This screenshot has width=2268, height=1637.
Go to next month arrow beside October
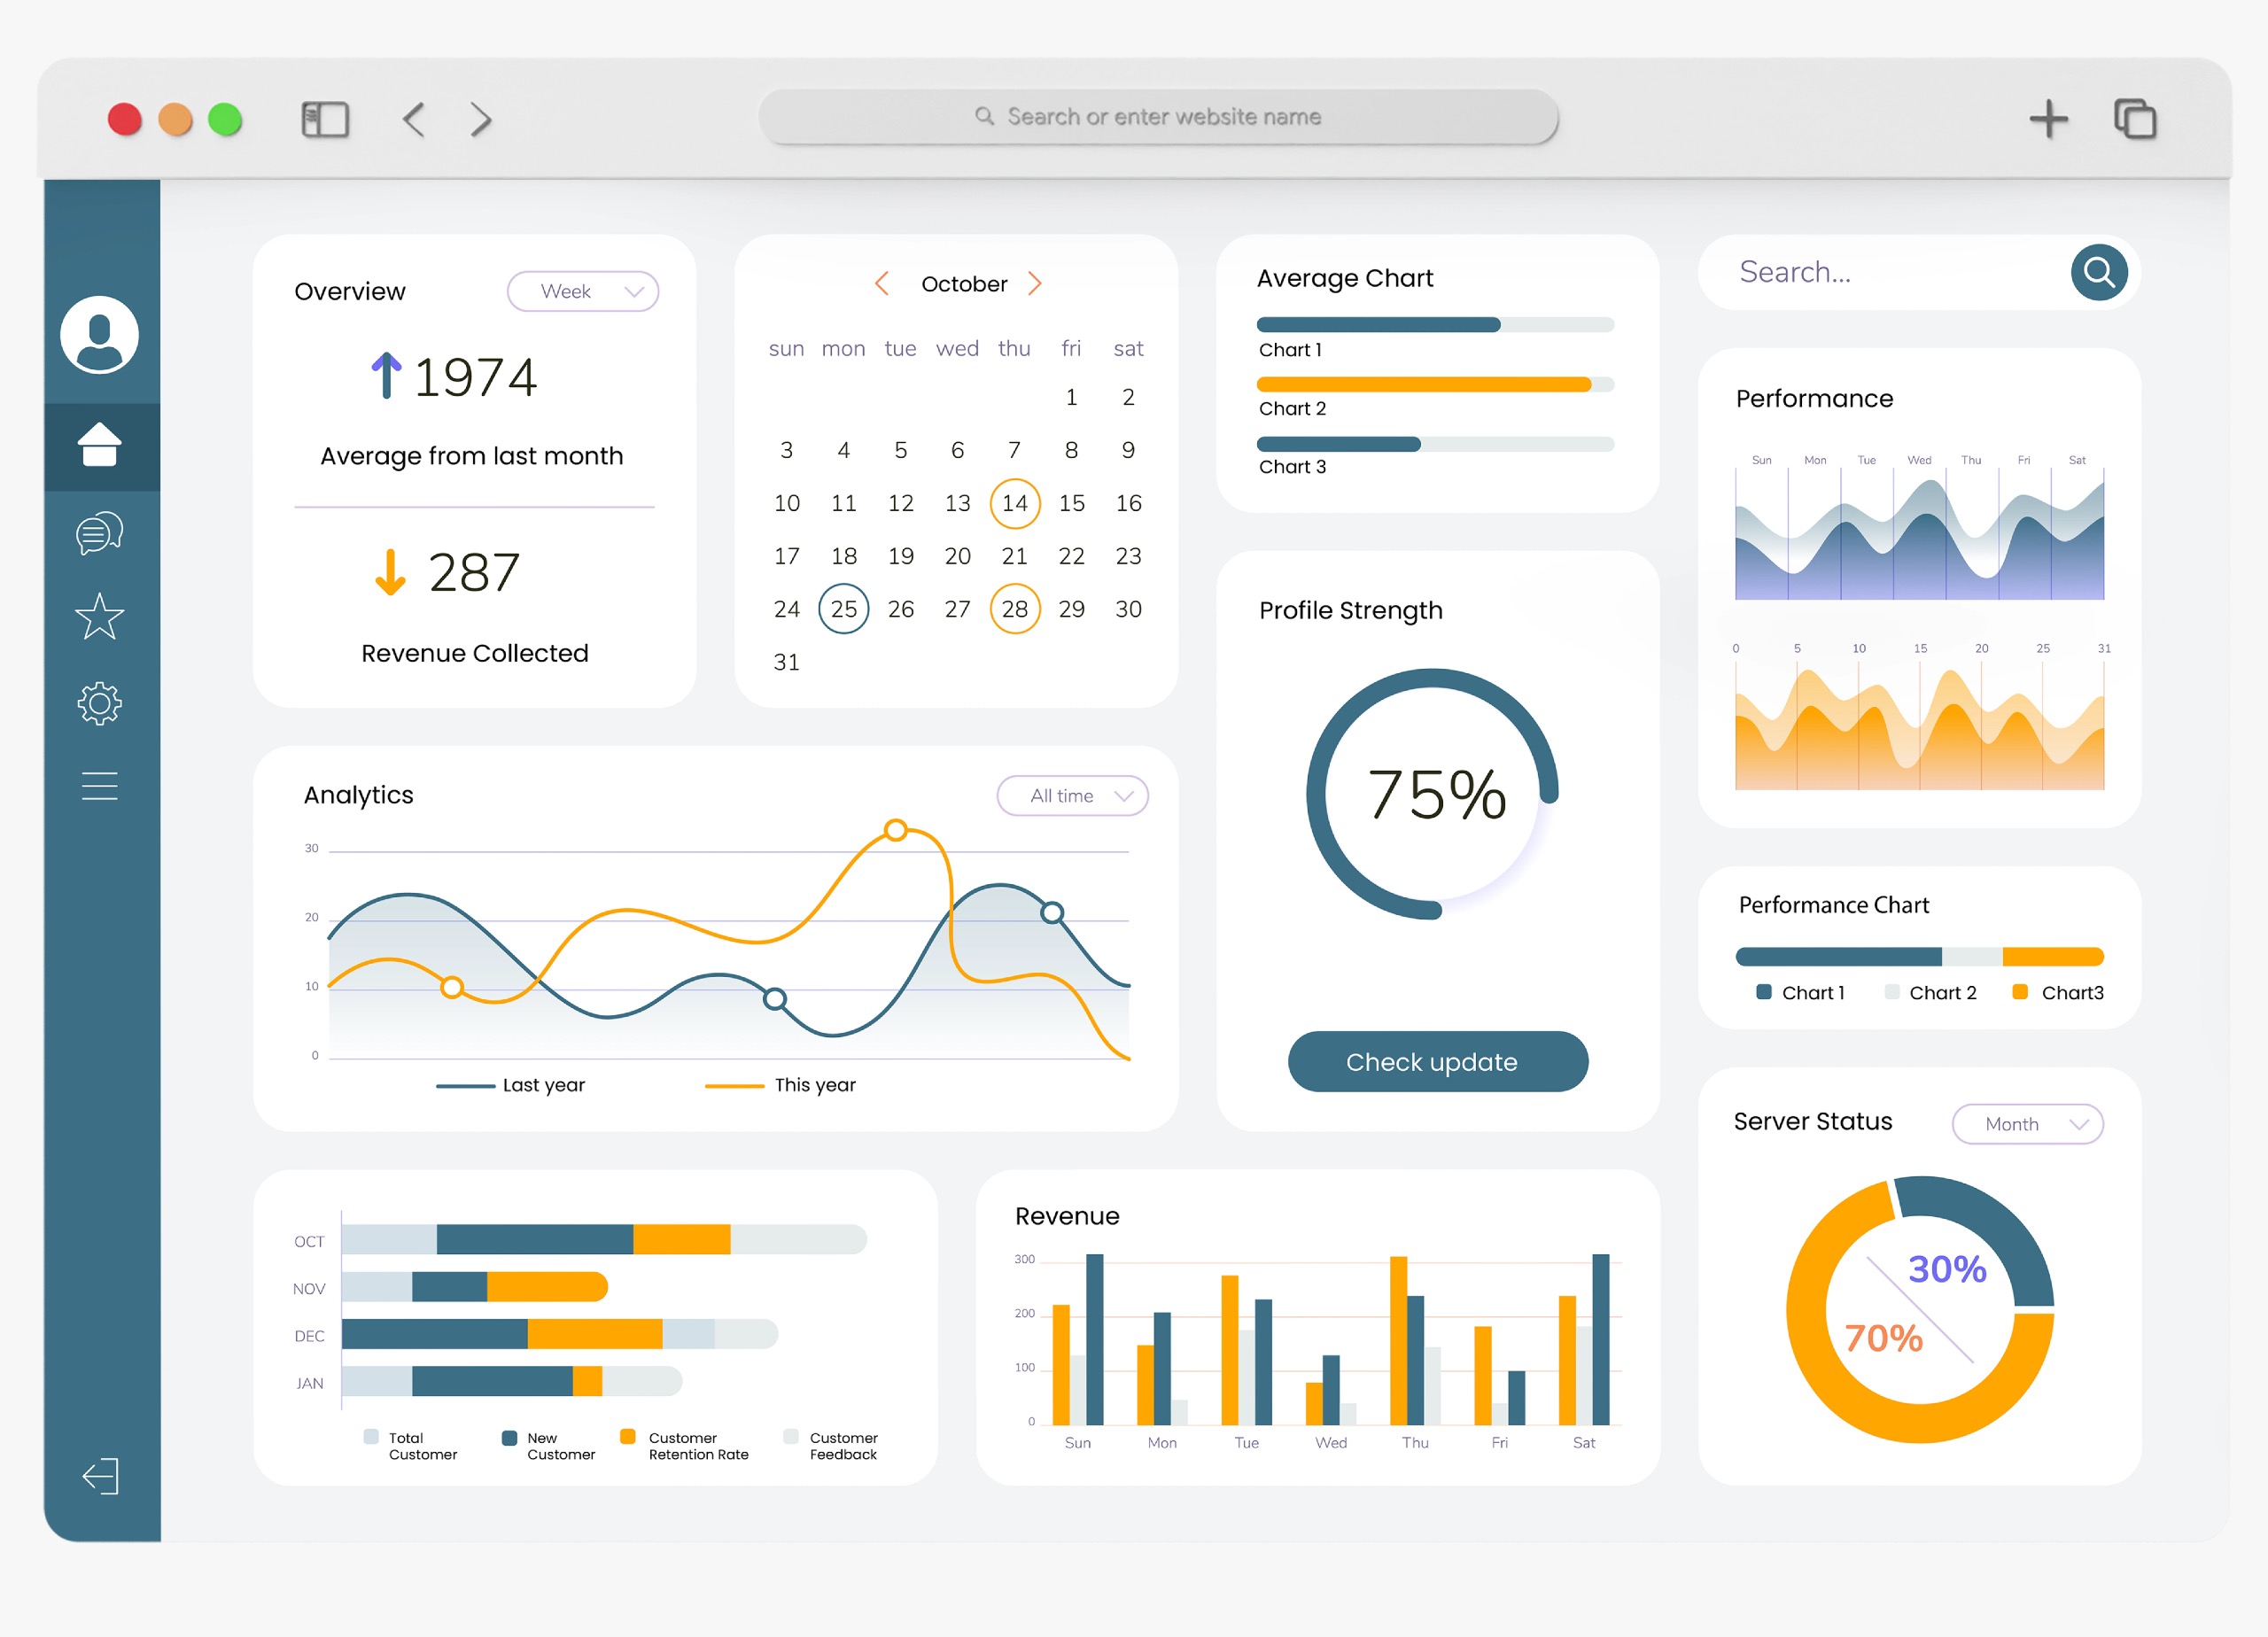1035,284
